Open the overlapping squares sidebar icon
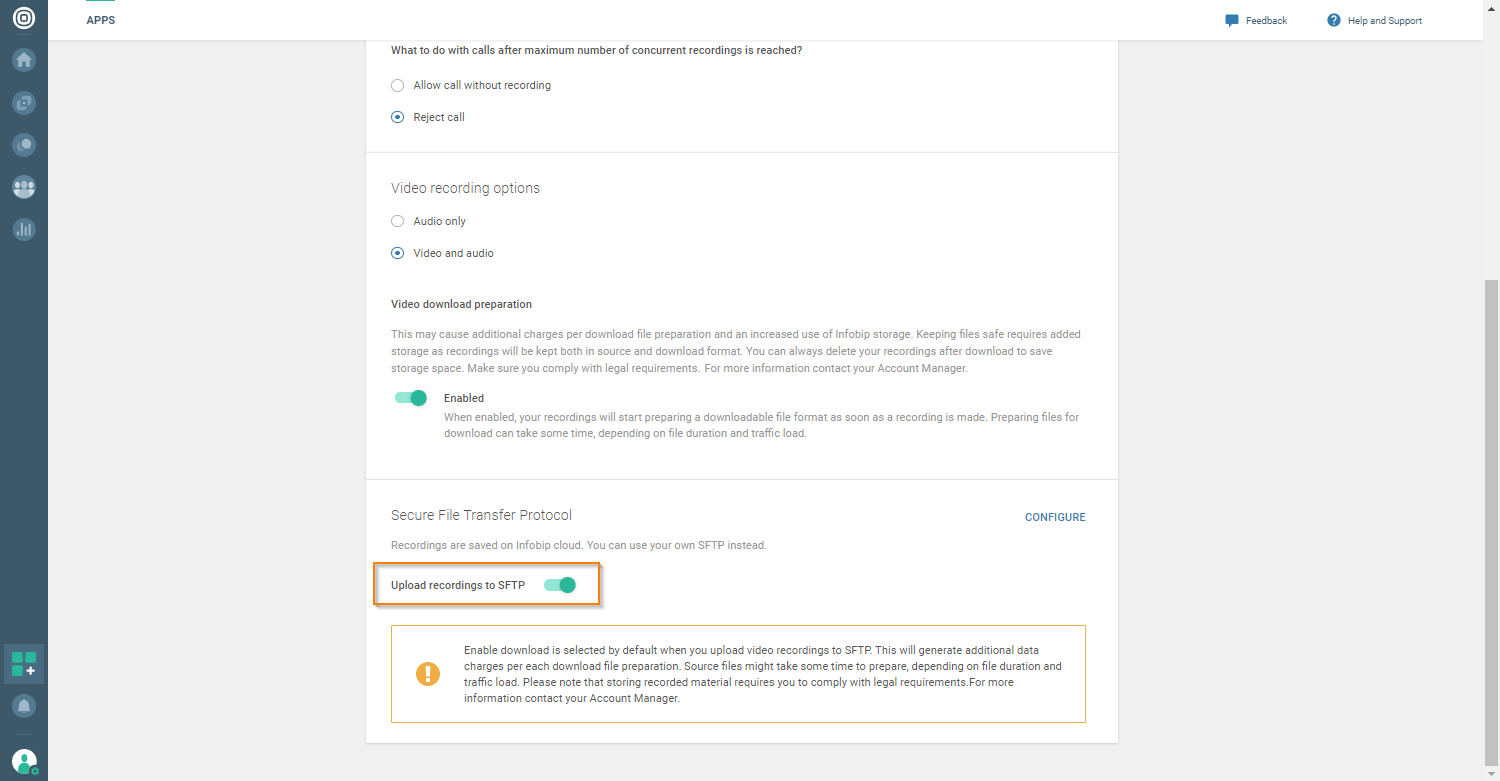The image size is (1500, 781). pos(24,102)
